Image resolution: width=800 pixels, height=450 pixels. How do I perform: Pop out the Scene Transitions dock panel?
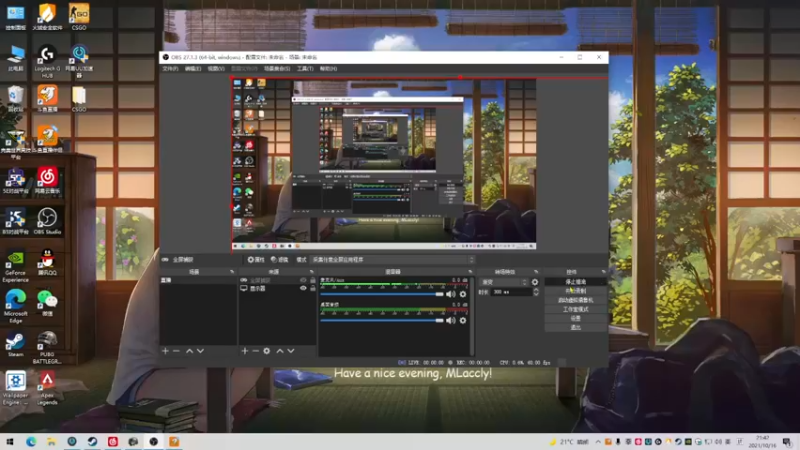click(x=536, y=272)
